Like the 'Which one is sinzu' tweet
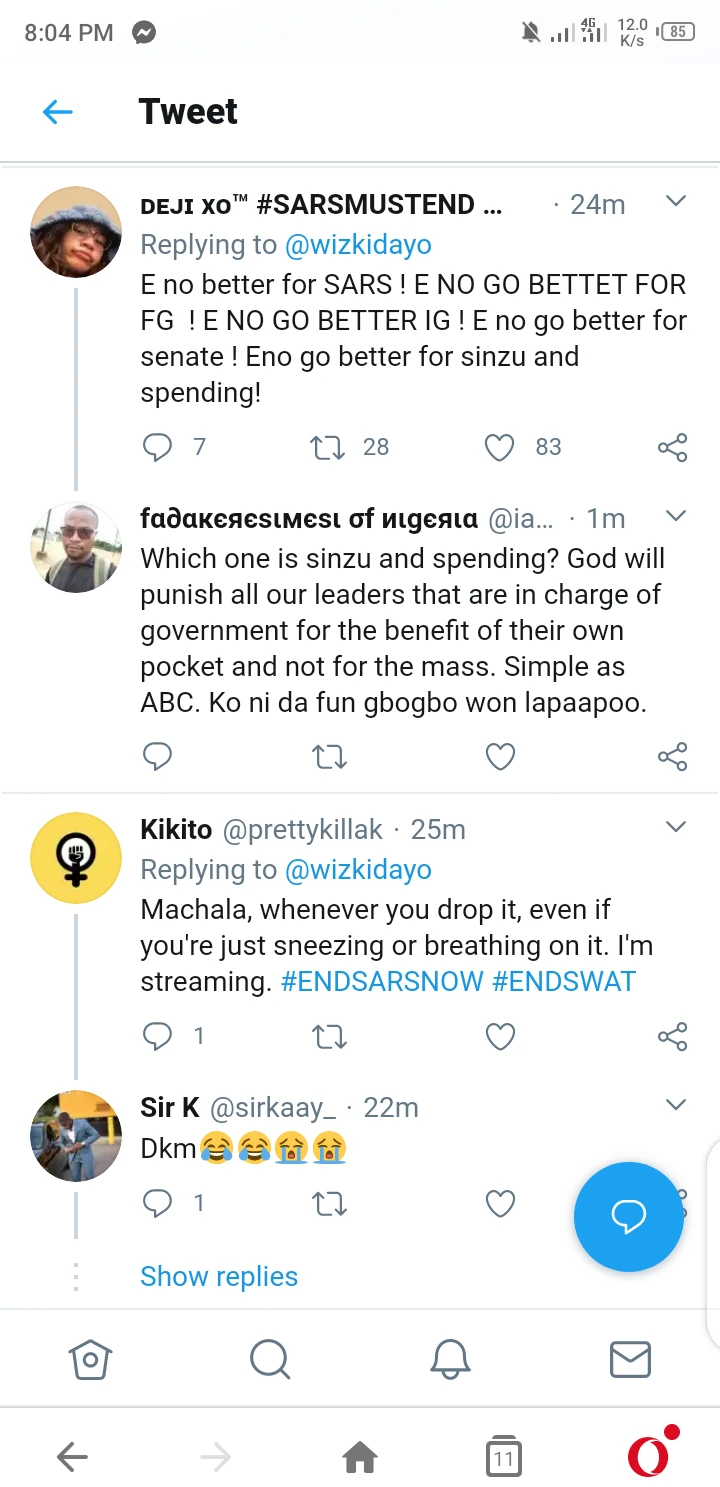The height and width of the screenshot is (1487, 720). click(x=499, y=757)
